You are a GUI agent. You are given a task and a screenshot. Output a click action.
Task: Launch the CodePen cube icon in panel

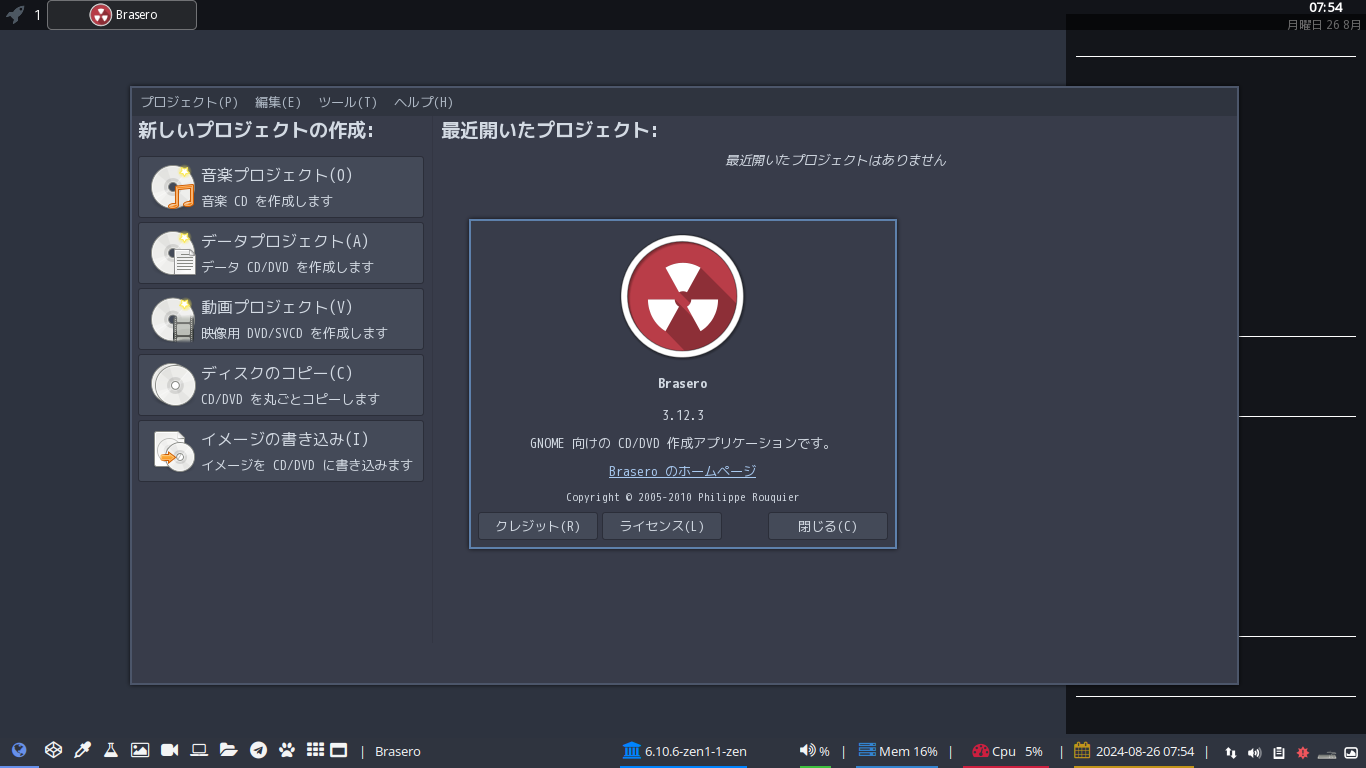(x=53, y=750)
